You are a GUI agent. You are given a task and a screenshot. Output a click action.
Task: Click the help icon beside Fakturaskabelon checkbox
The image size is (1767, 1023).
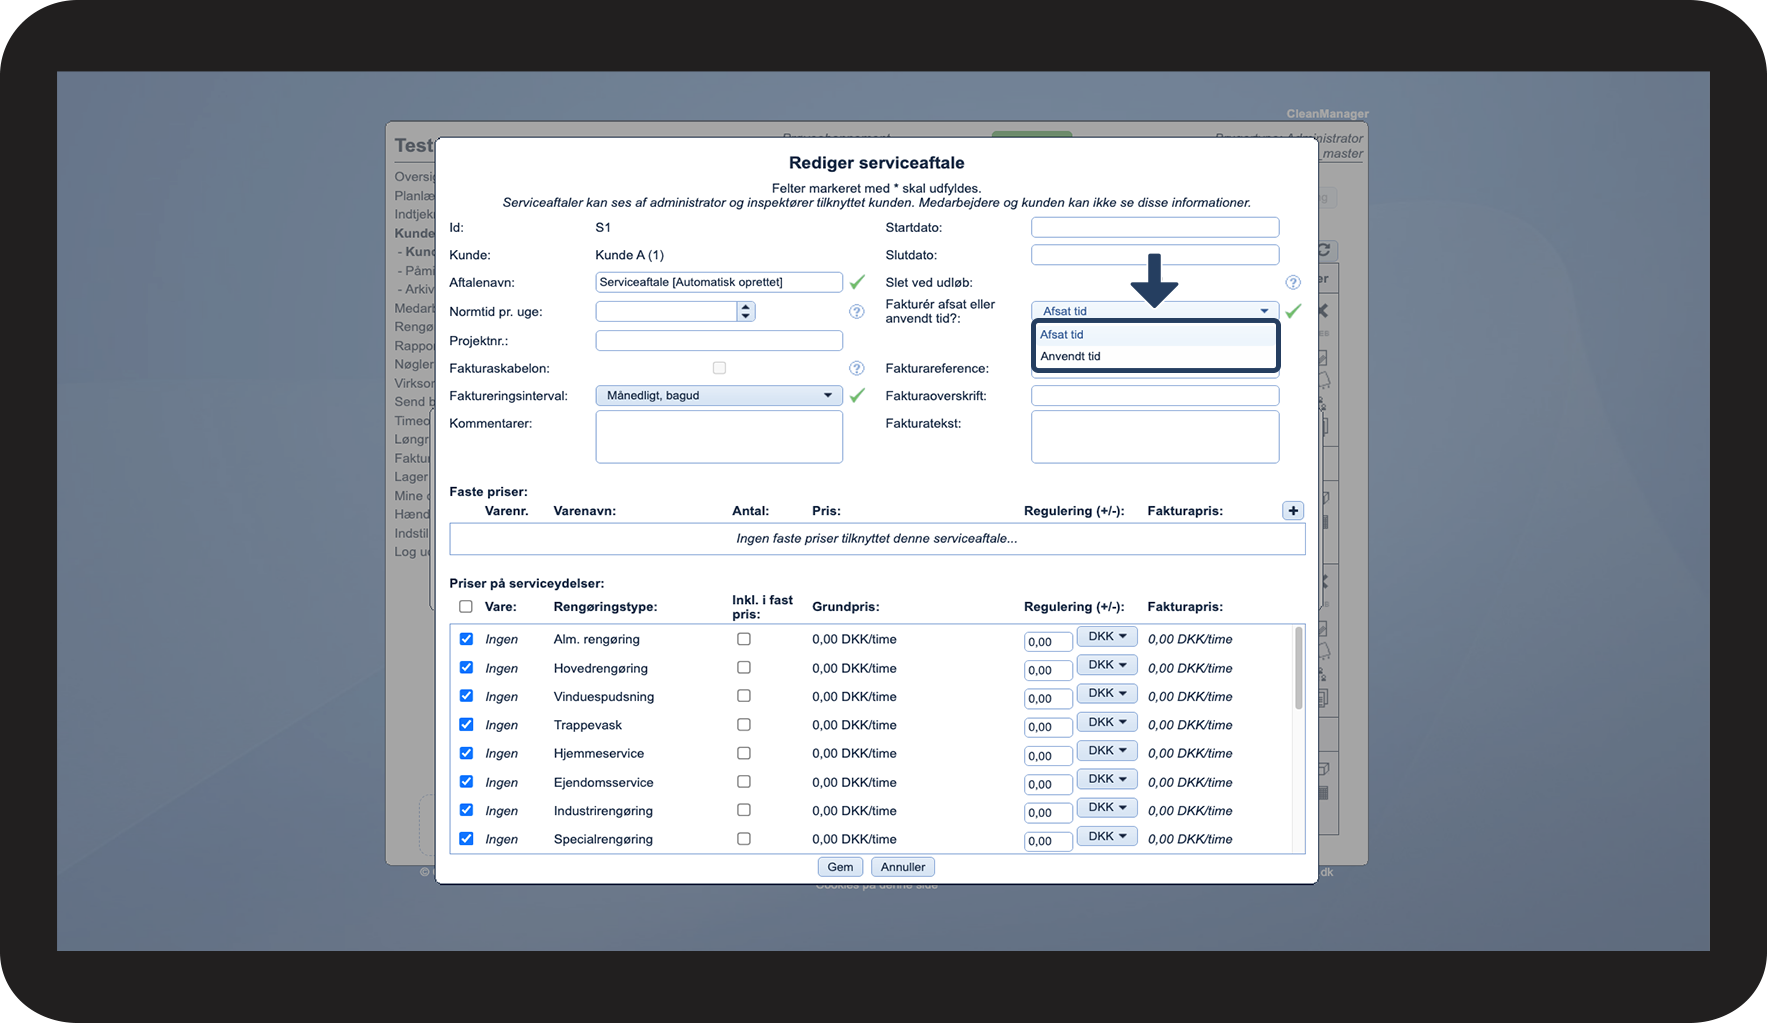(x=856, y=368)
